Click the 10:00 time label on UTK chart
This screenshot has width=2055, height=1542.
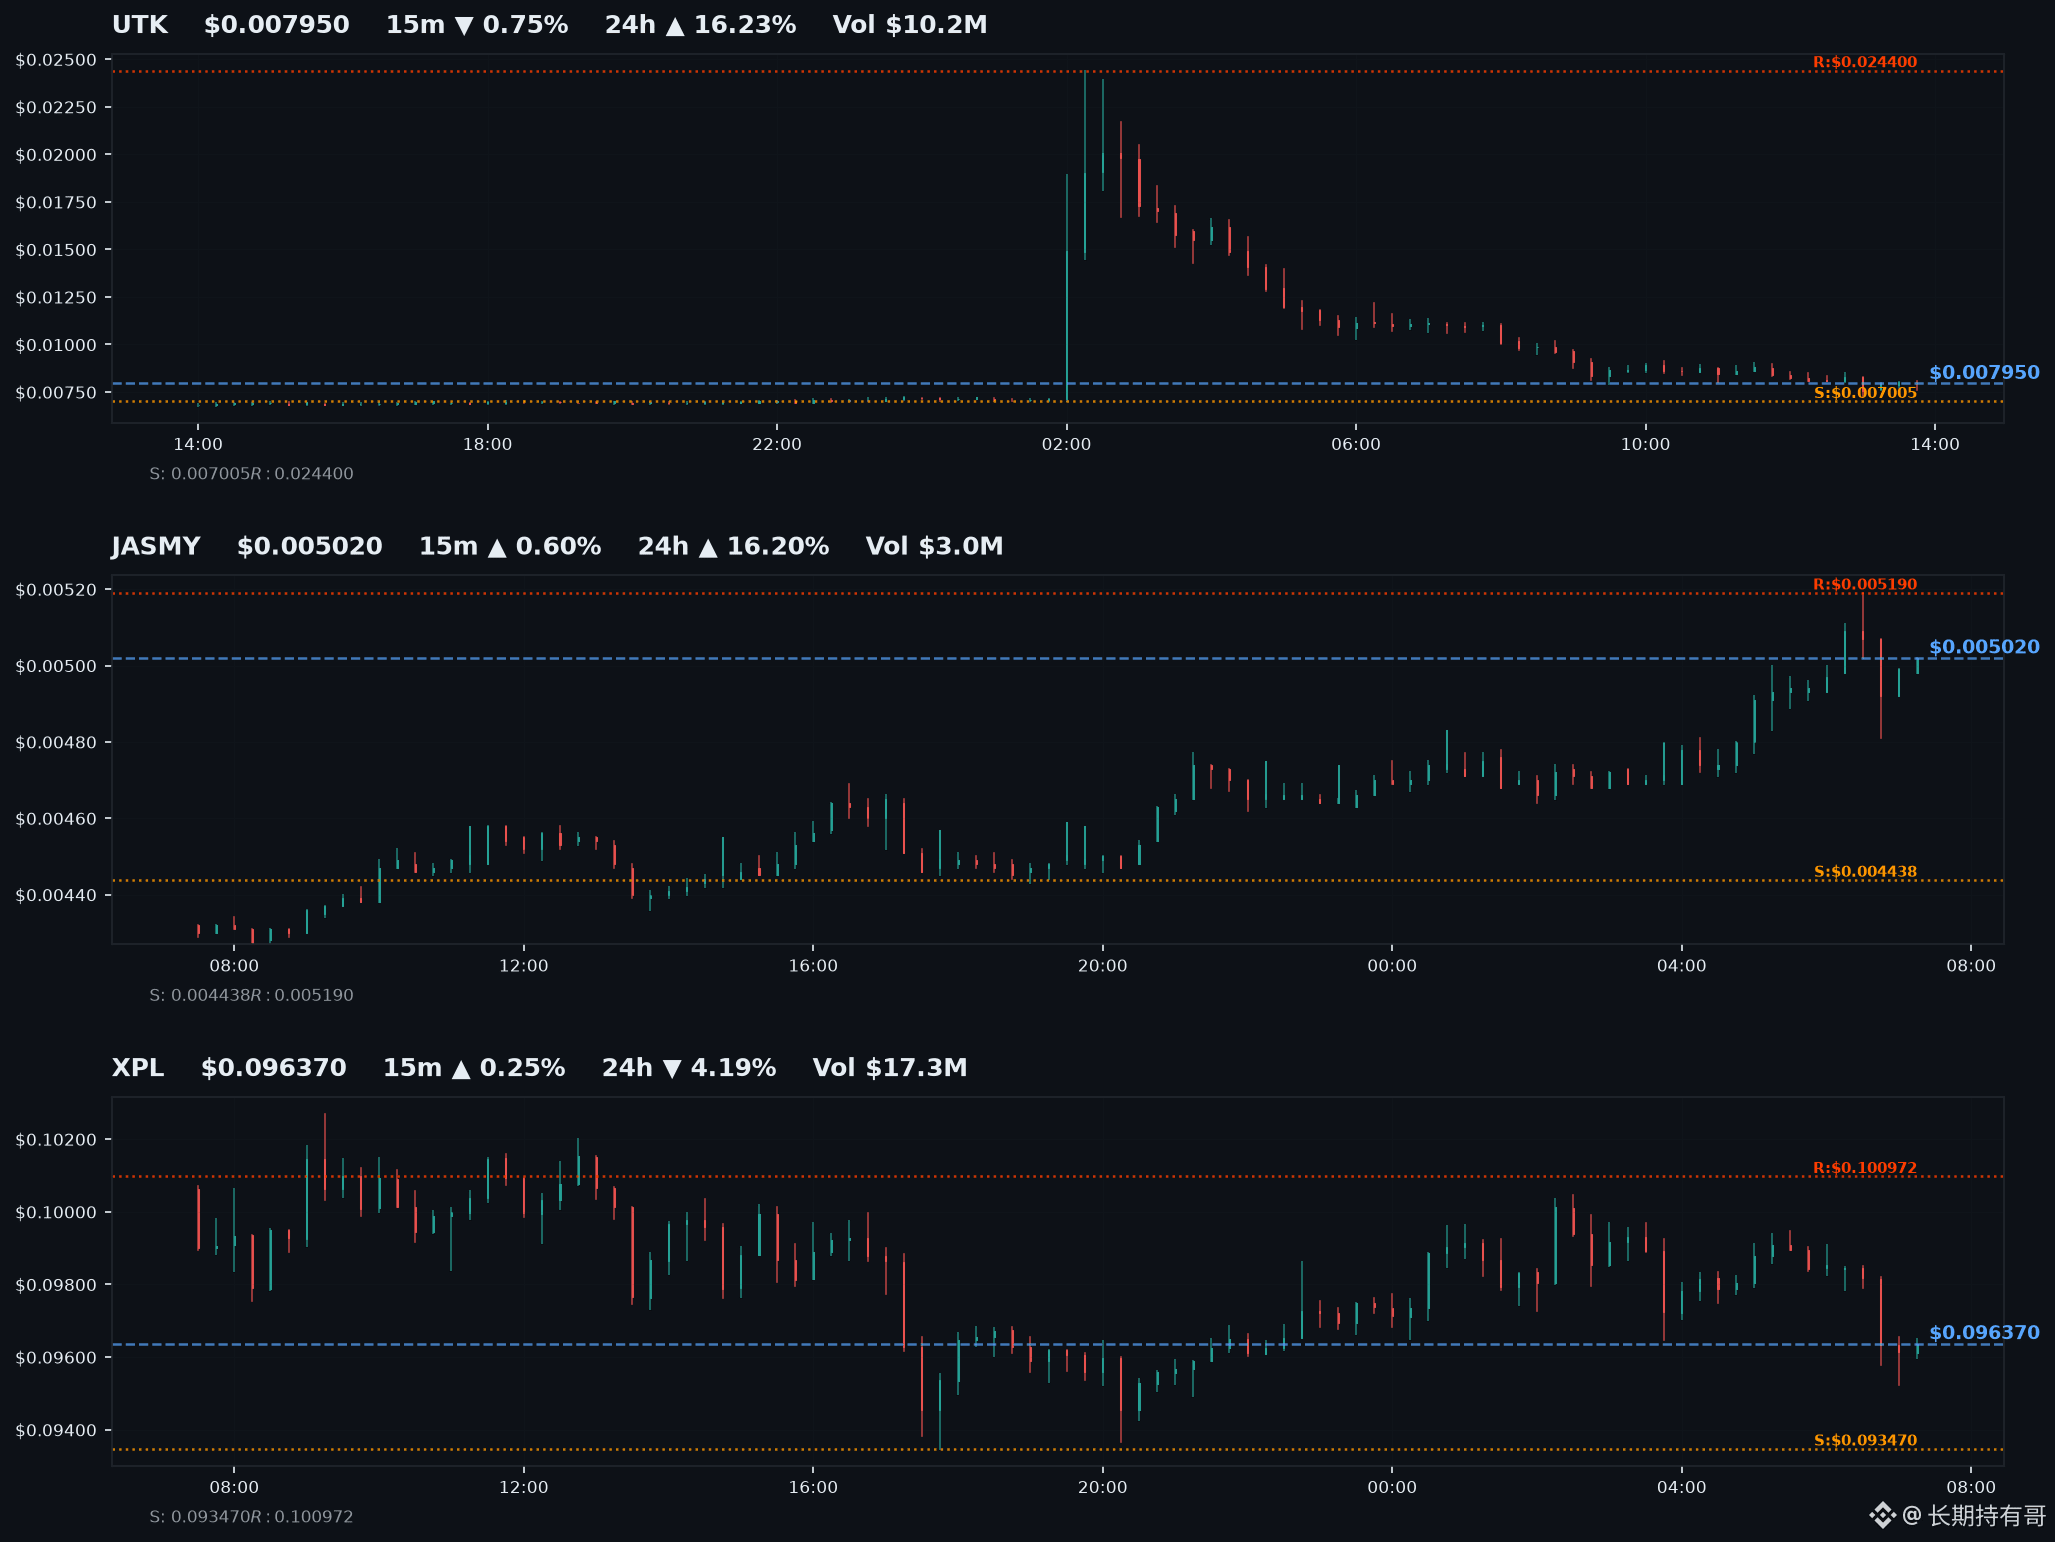click(x=1645, y=445)
